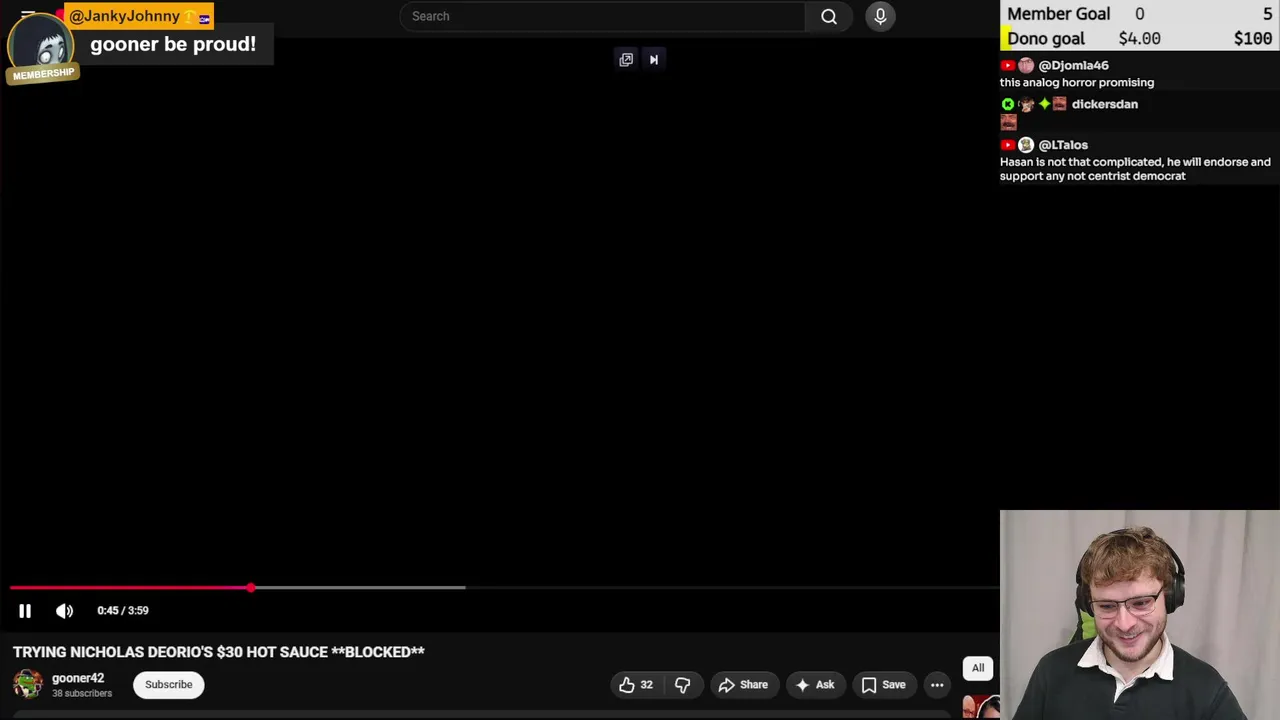Click the $100 donation target
The image size is (1280, 720).
pos(1253,39)
